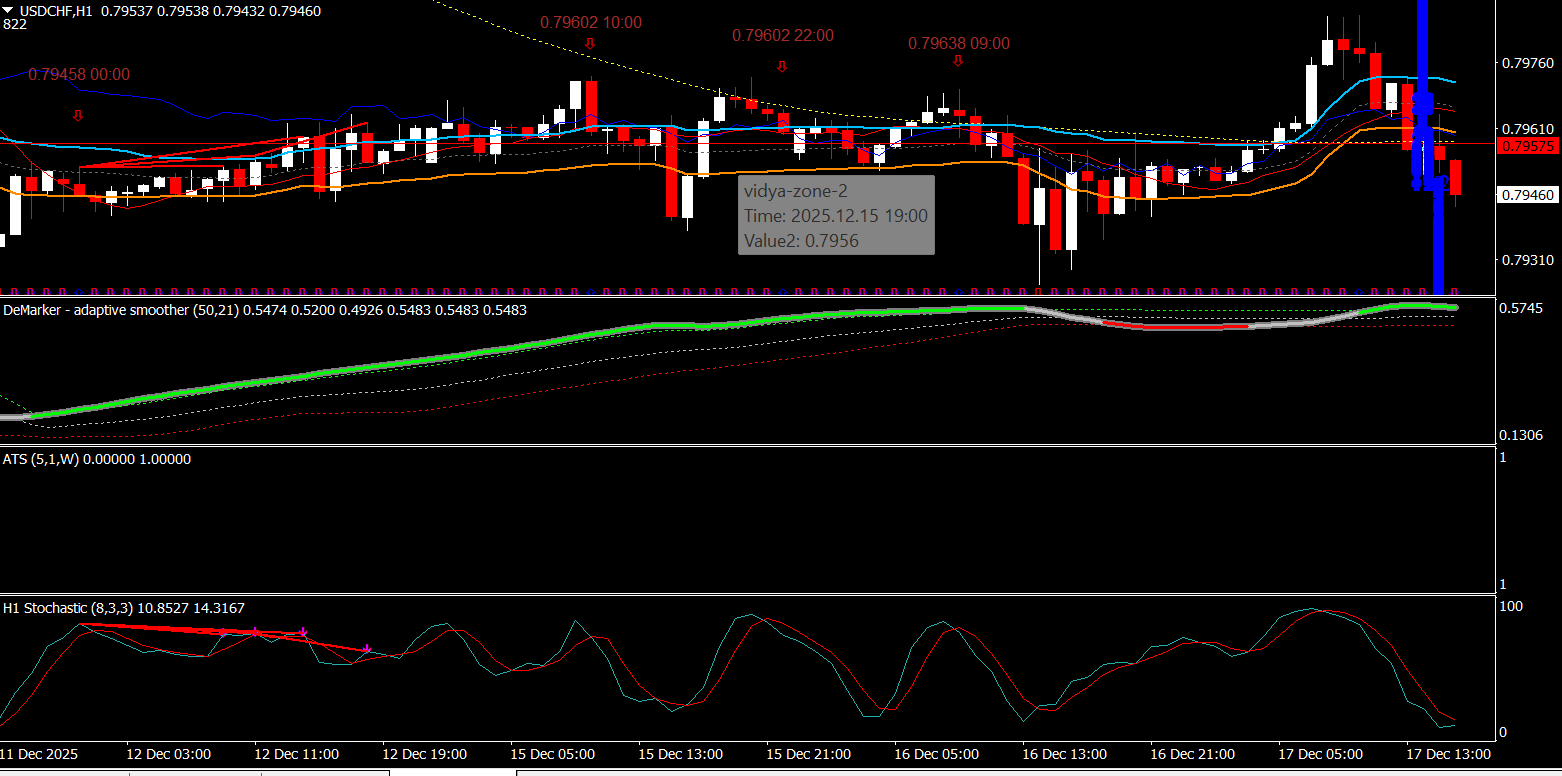Viewport: 1562px width, 776px height.
Task: Click the 0.79760 price on the scale
Action: [1527, 63]
